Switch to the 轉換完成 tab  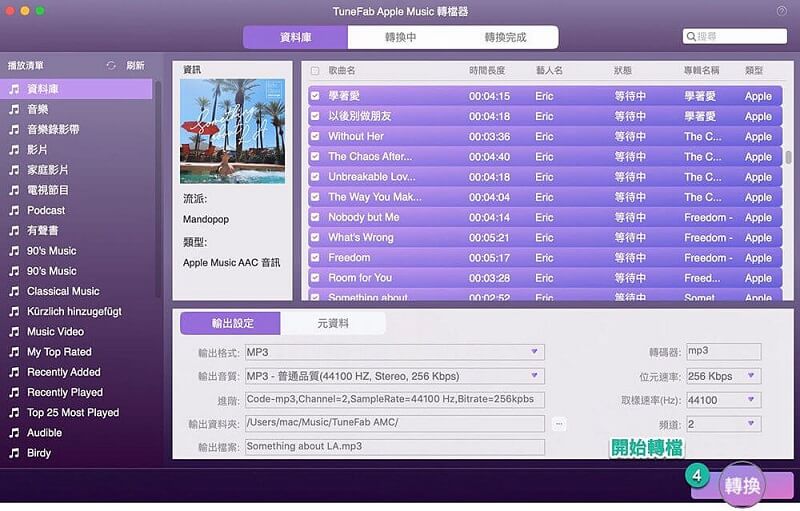[505, 37]
